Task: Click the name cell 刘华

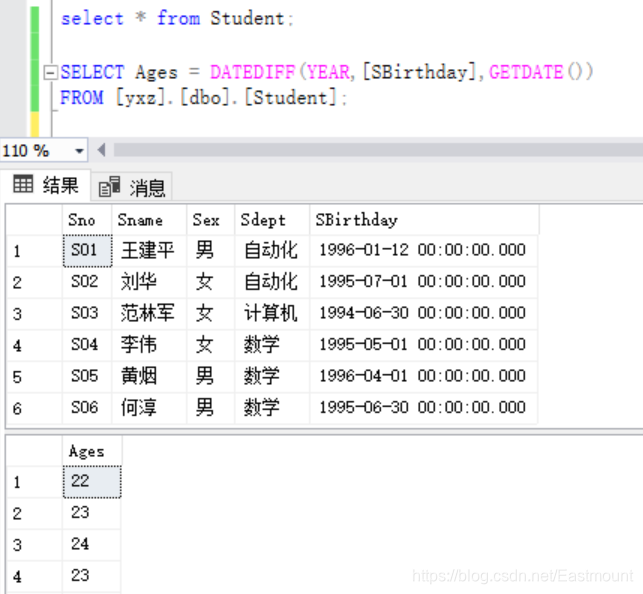Action: 149,282
